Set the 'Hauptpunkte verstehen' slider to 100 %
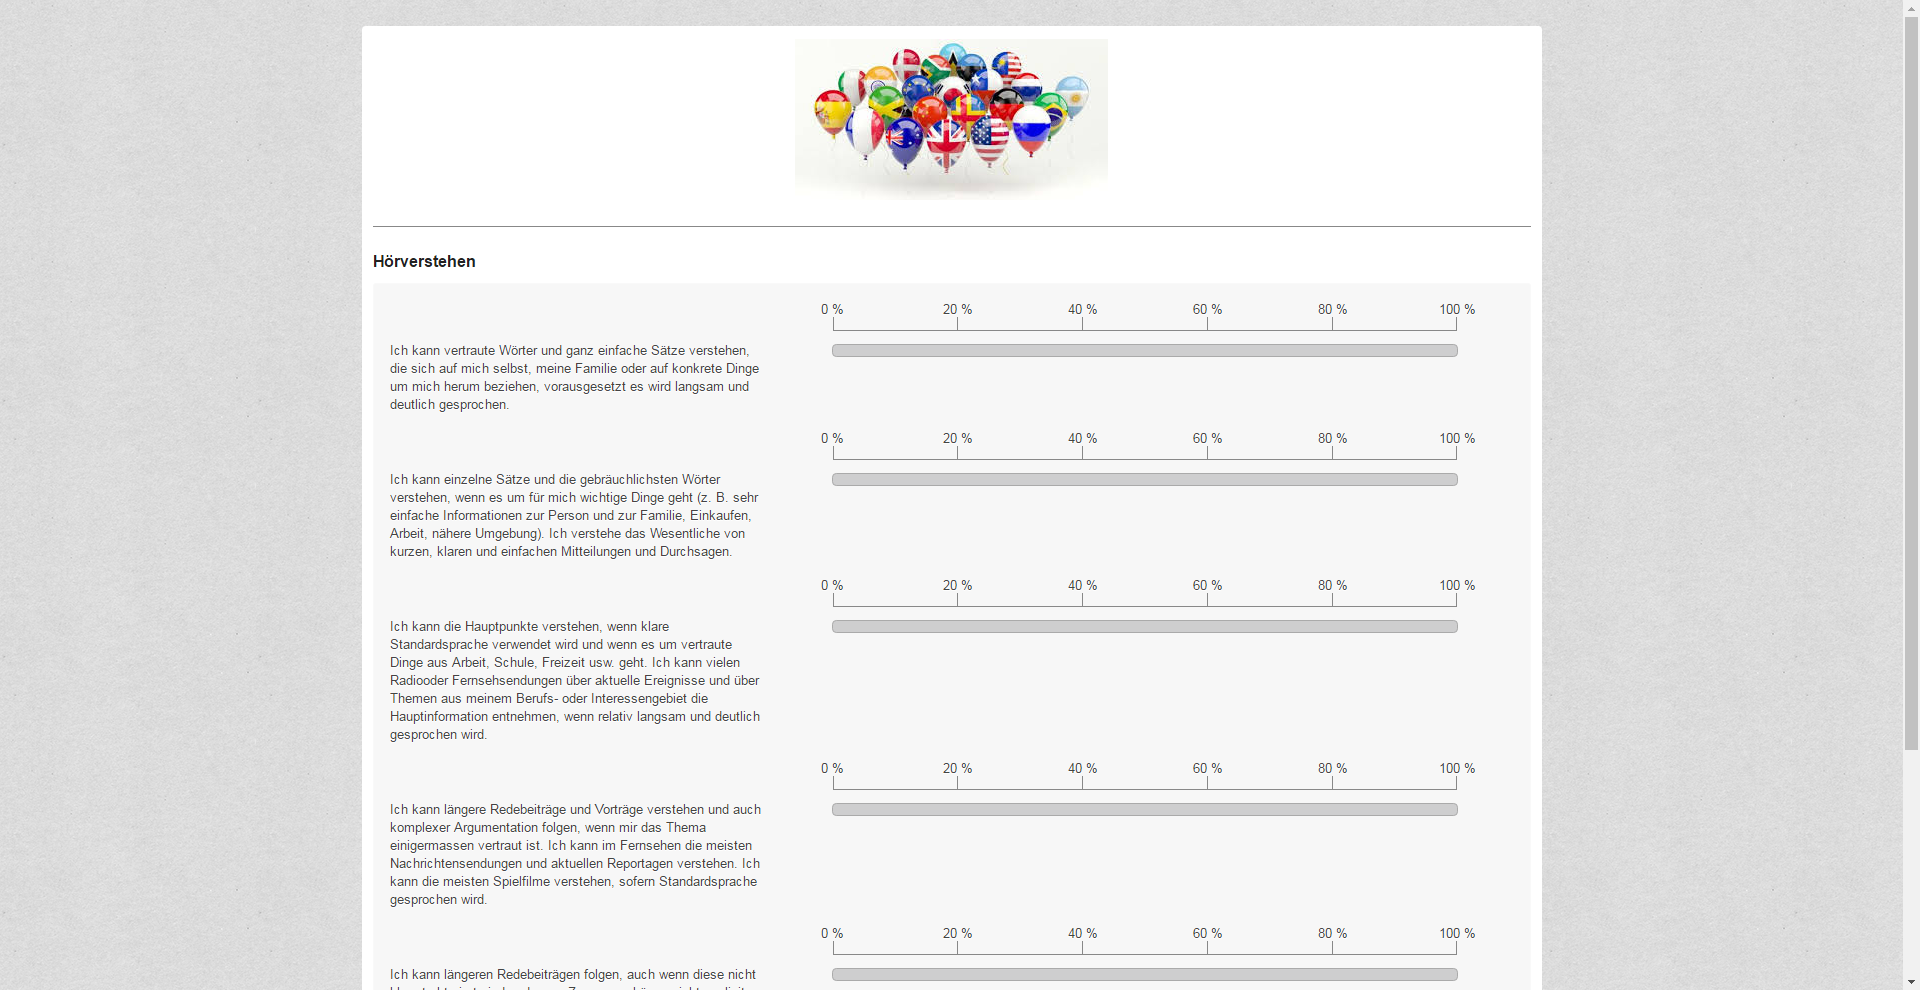1920x990 pixels. click(x=1456, y=627)
